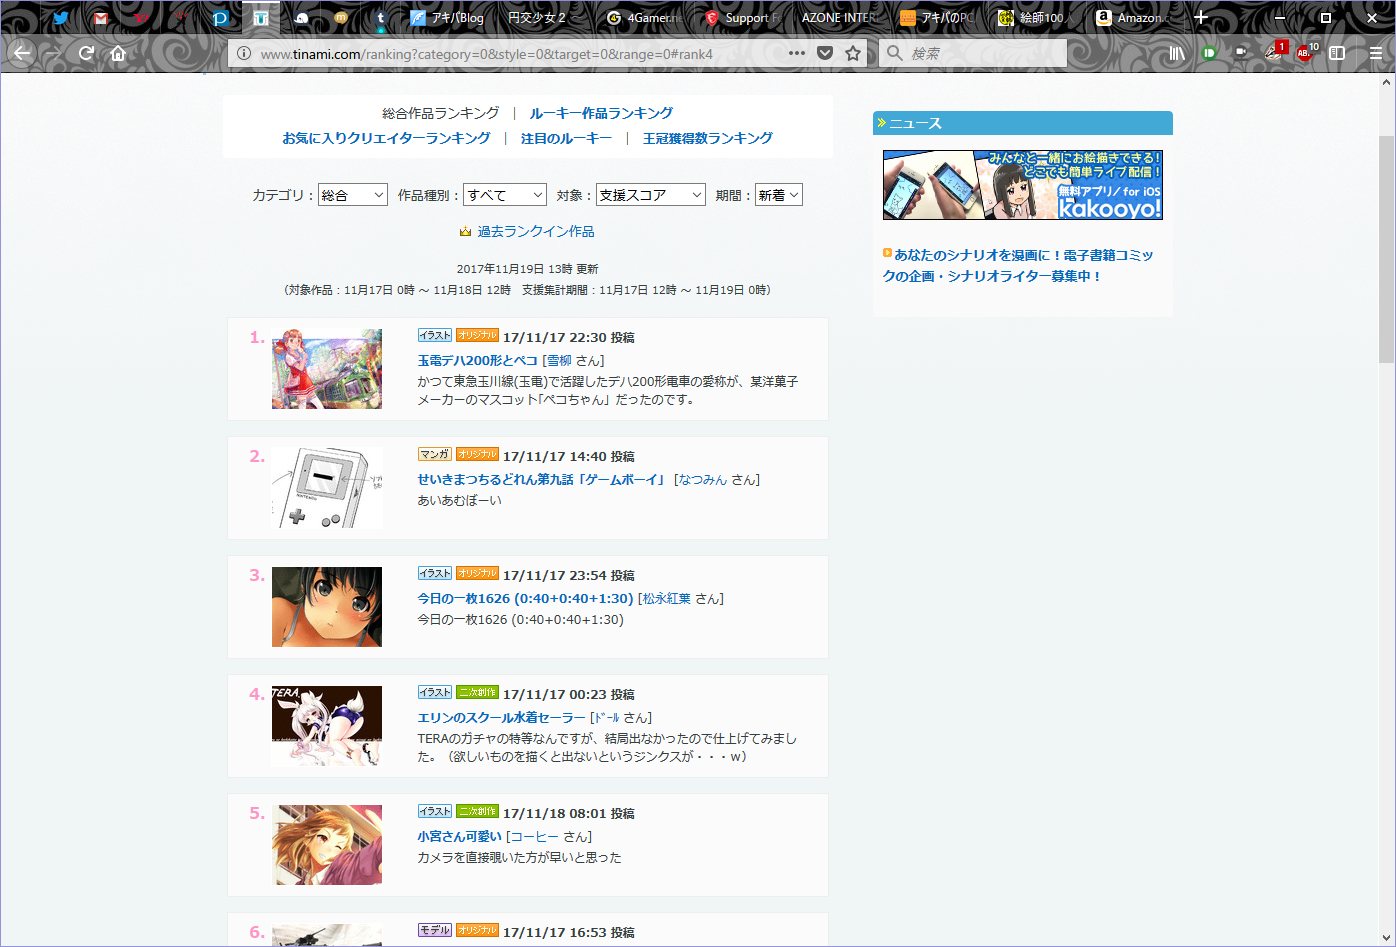Switch to the pinned Tumblr tab
This screenshot has width=1396, height=947.
coord(380,17)
